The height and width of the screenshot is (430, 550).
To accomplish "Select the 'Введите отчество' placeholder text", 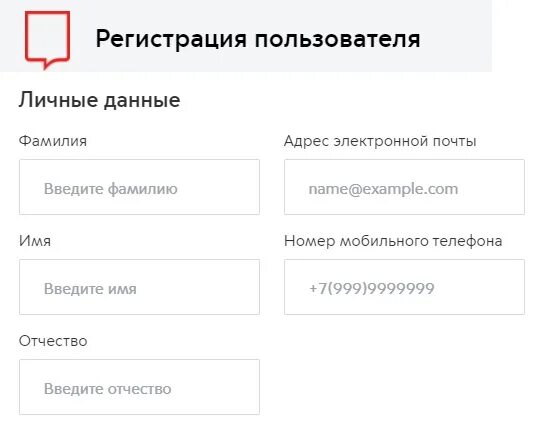I will [108, 389].
